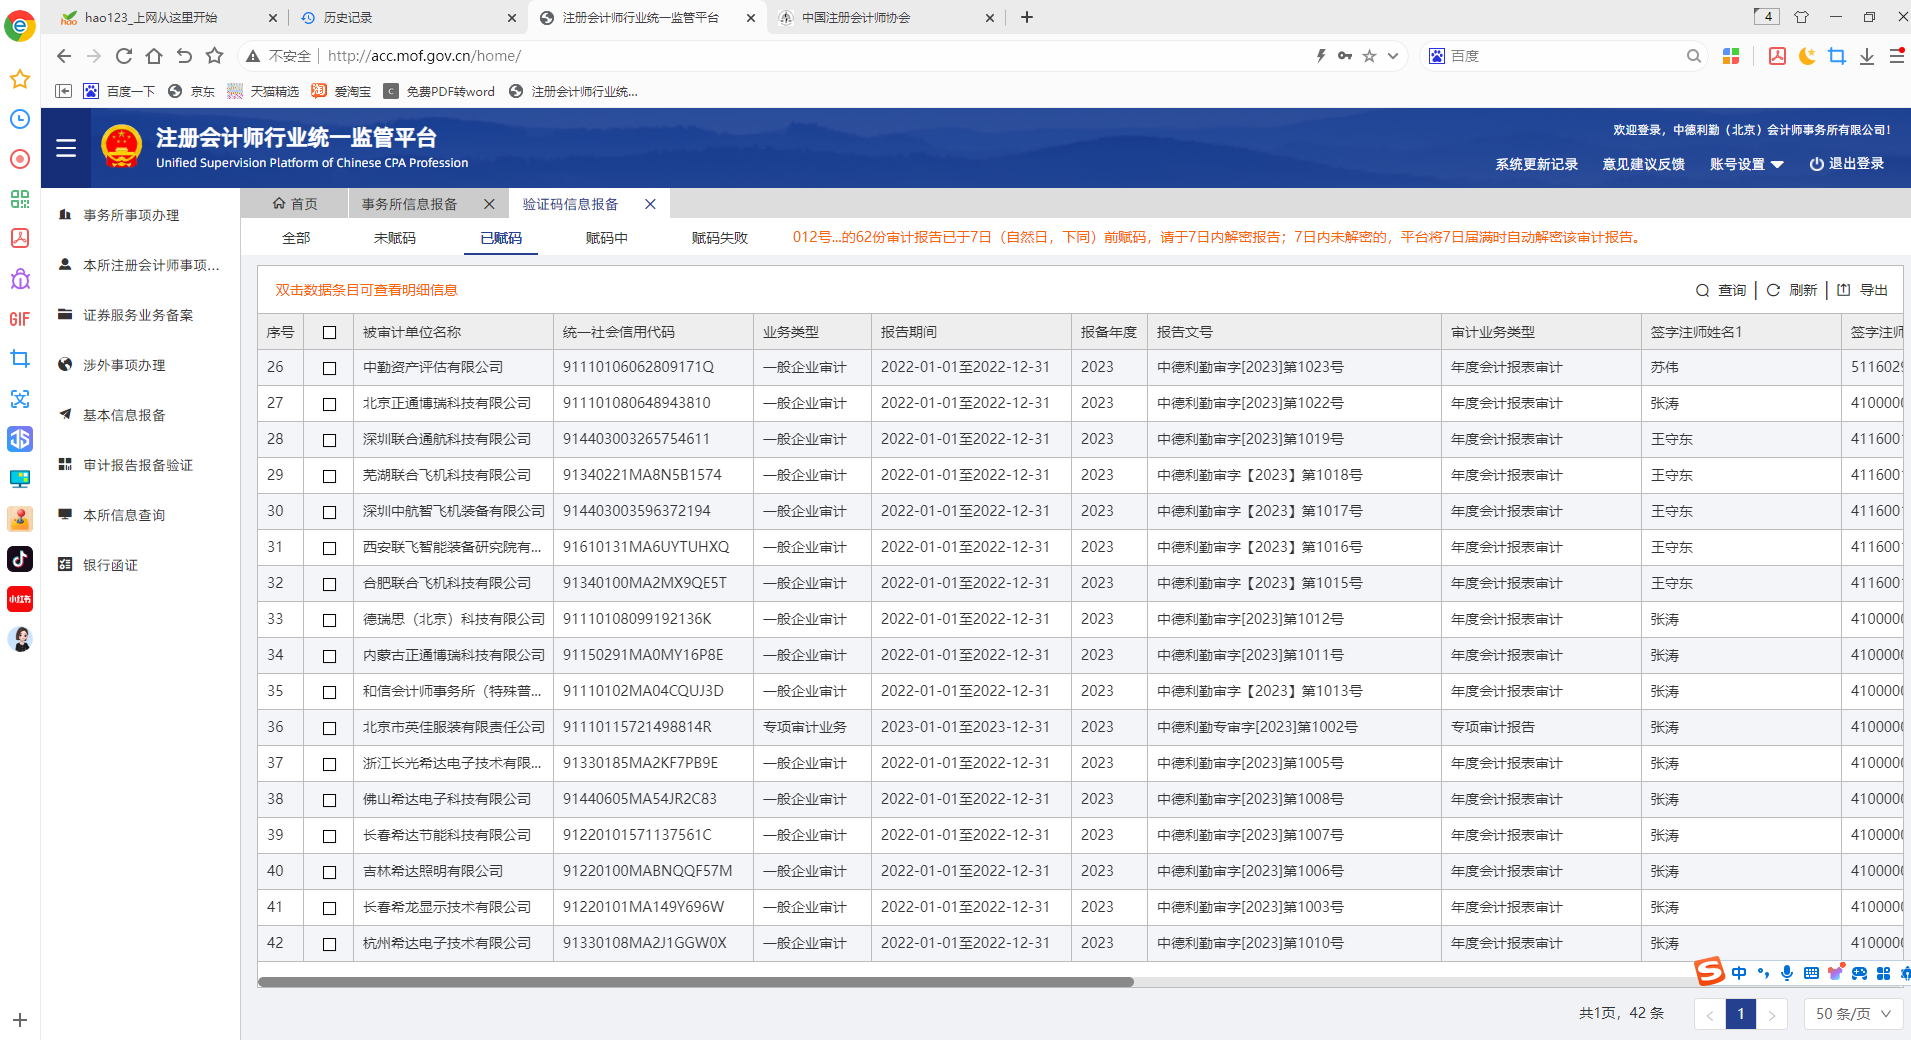1911x1040 pixels.
Task: Expand the address bar dropdown chevron
Action: (1393, 56)
